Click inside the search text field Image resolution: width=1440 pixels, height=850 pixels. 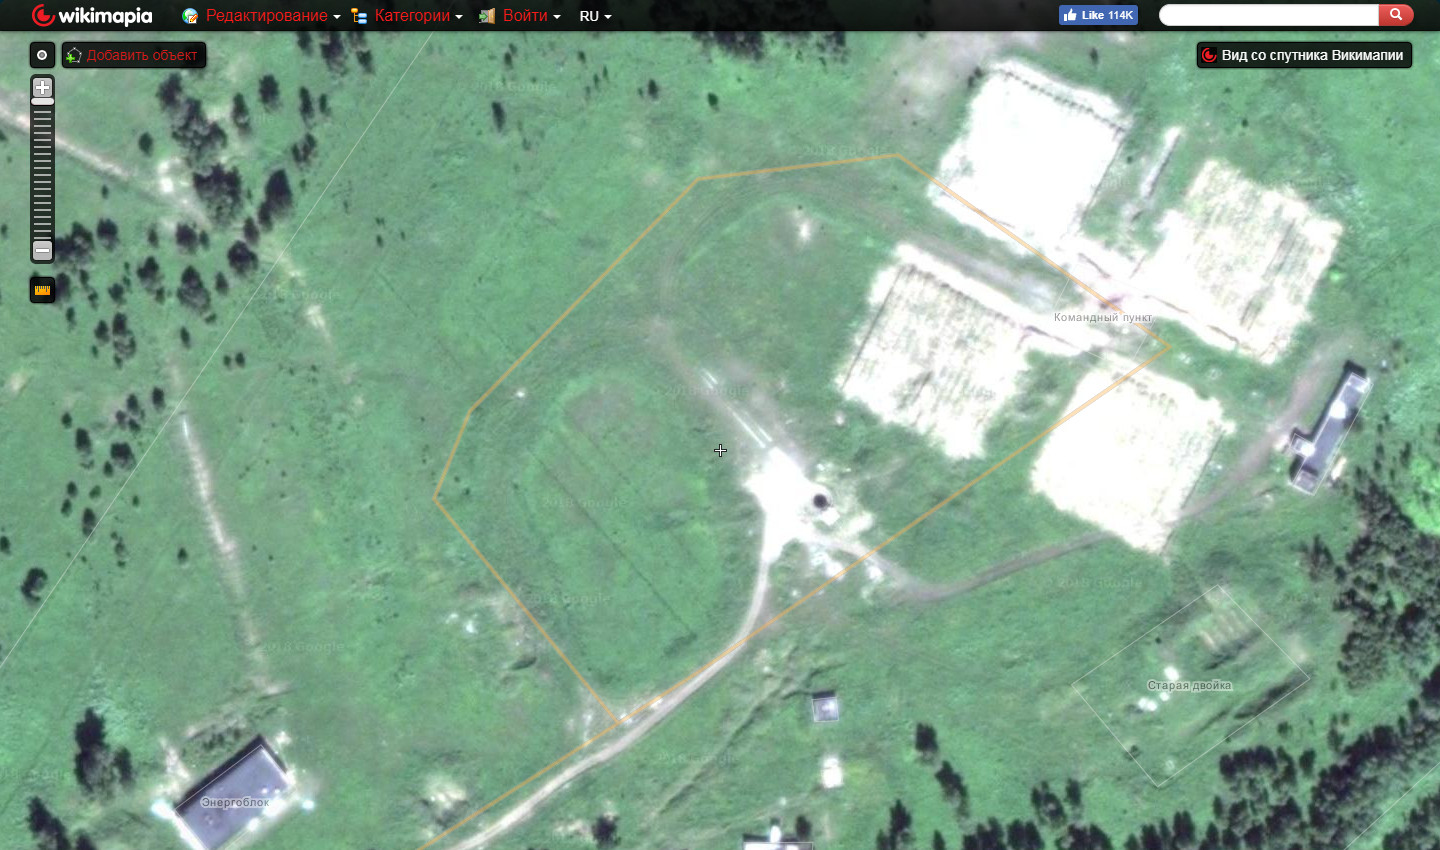point(1268,15)
